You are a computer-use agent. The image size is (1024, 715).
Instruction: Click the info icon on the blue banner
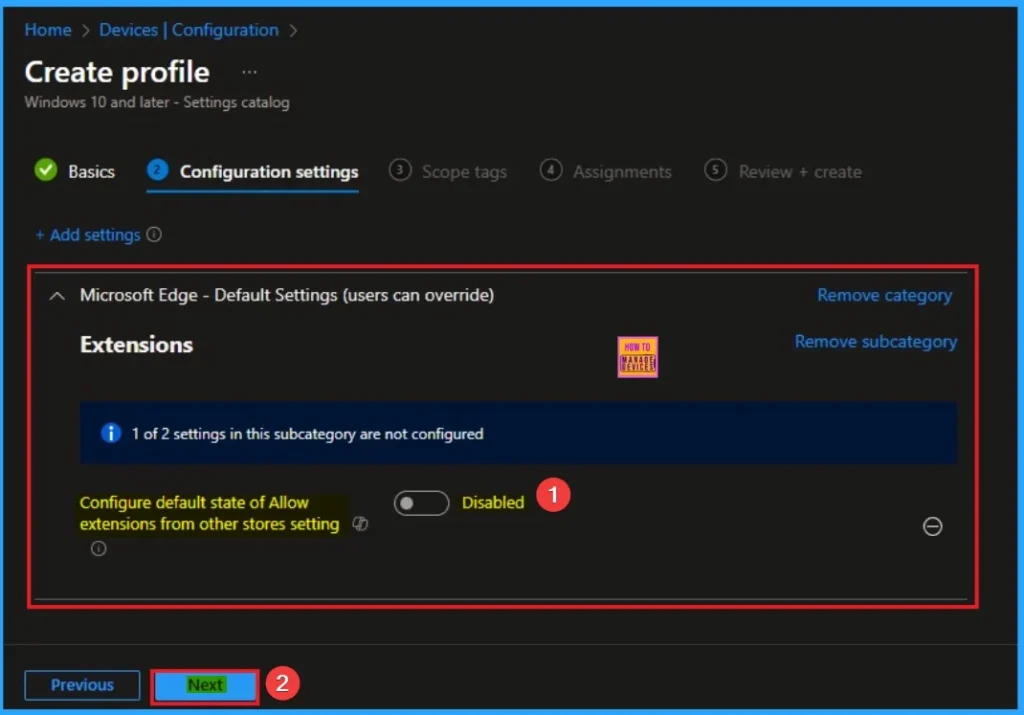(111, 433)
